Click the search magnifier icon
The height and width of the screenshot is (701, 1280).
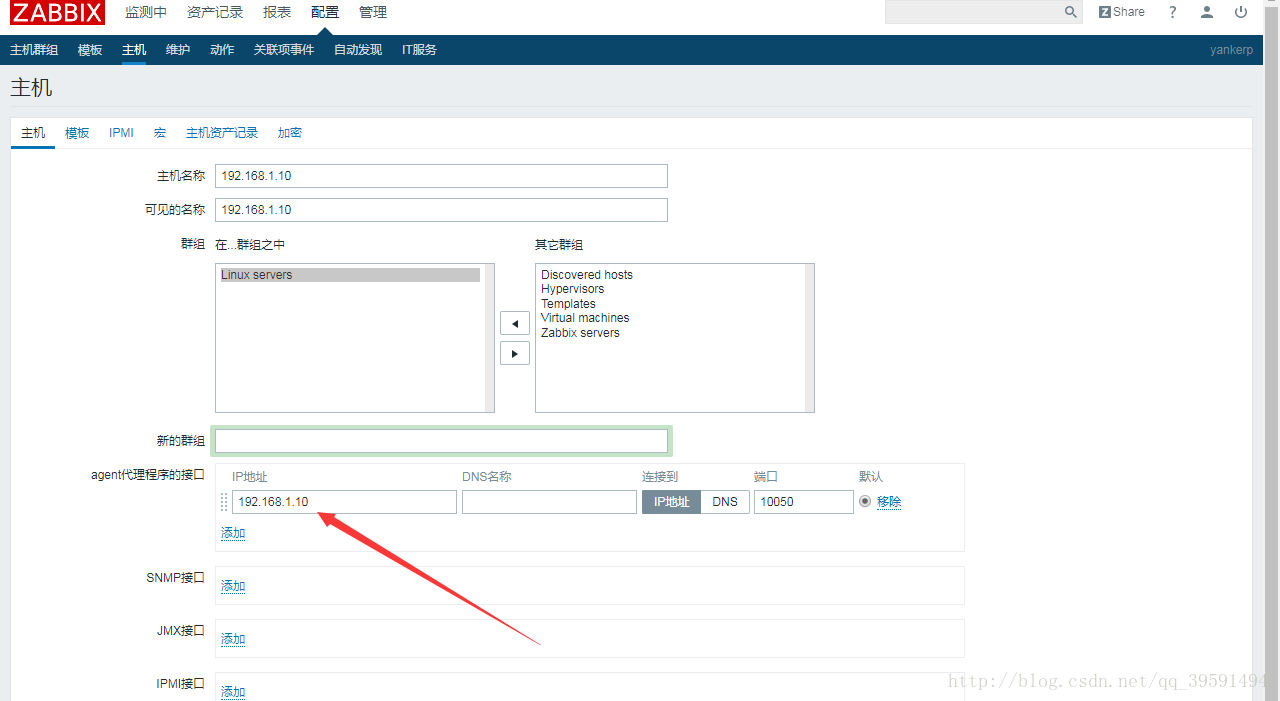pyautogui.click(x=1070, y=12)
